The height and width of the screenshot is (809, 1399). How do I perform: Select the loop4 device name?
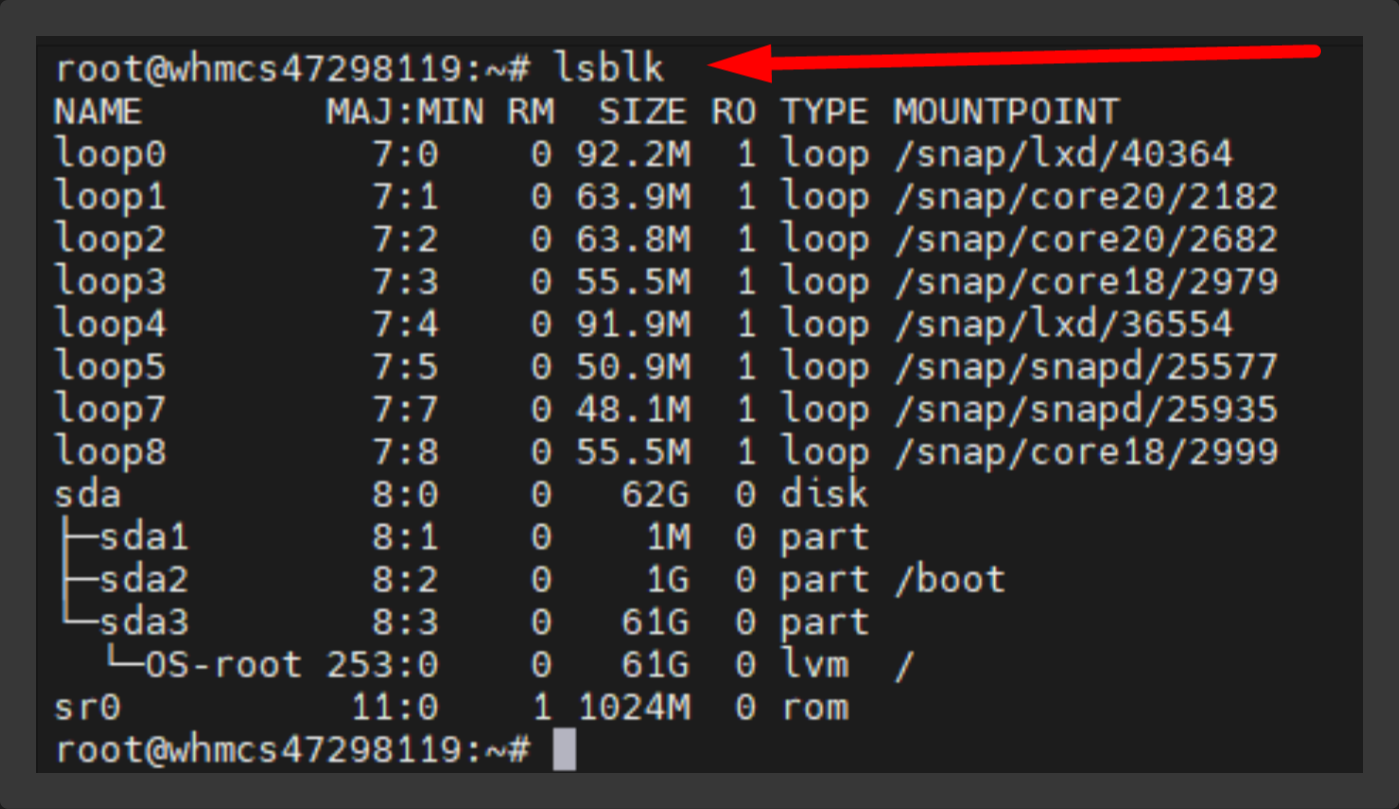click(x=110, y=324)
